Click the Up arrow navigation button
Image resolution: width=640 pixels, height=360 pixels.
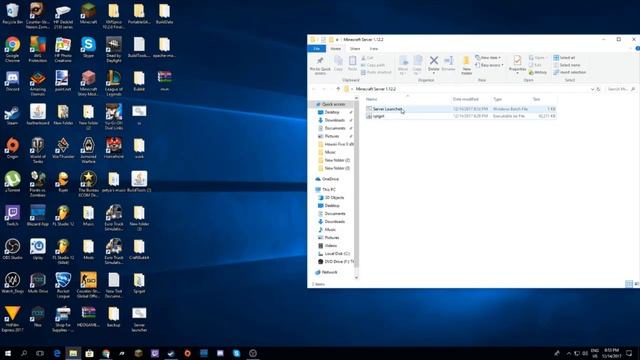(x=338, y=89)
